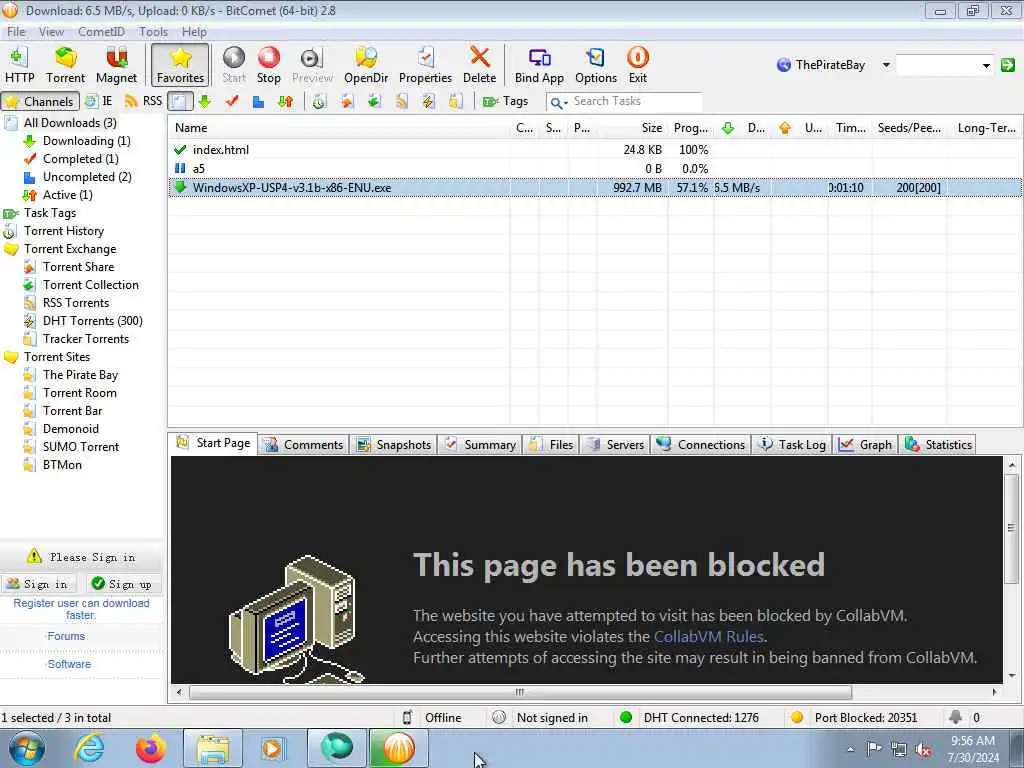Filter by completed red check icon
Viewport: 1024px width, 768px height.
pyautogui.click(x=232, y=101)
